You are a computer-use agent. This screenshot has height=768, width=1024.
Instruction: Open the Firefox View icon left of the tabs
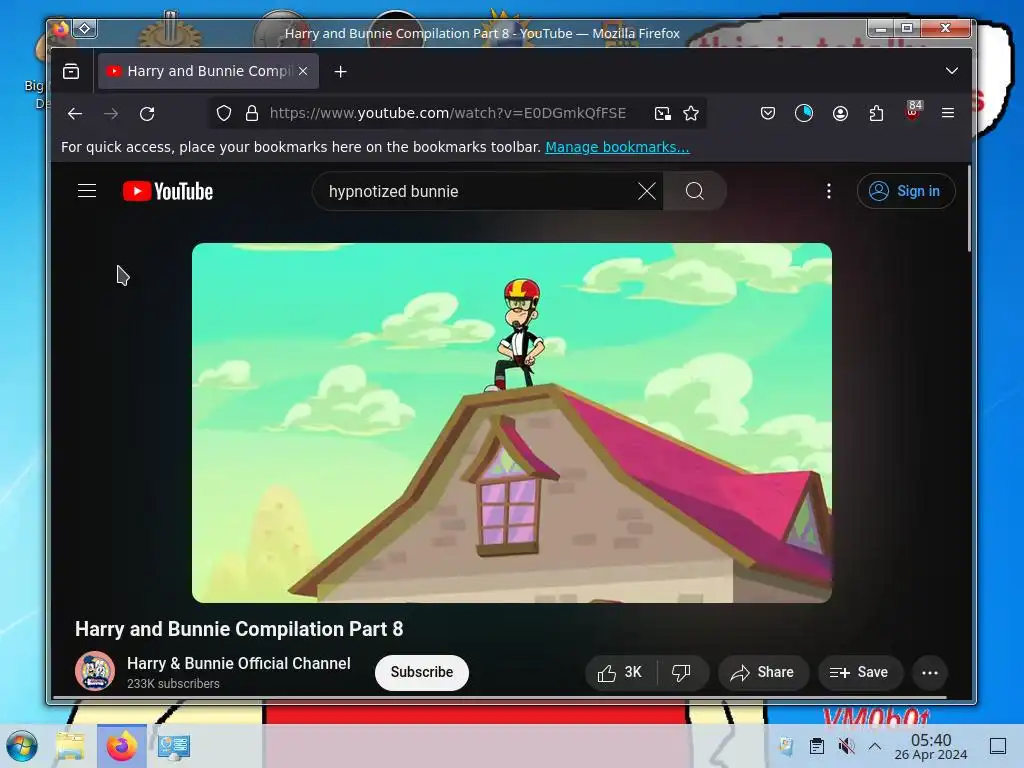click(71, 71)
